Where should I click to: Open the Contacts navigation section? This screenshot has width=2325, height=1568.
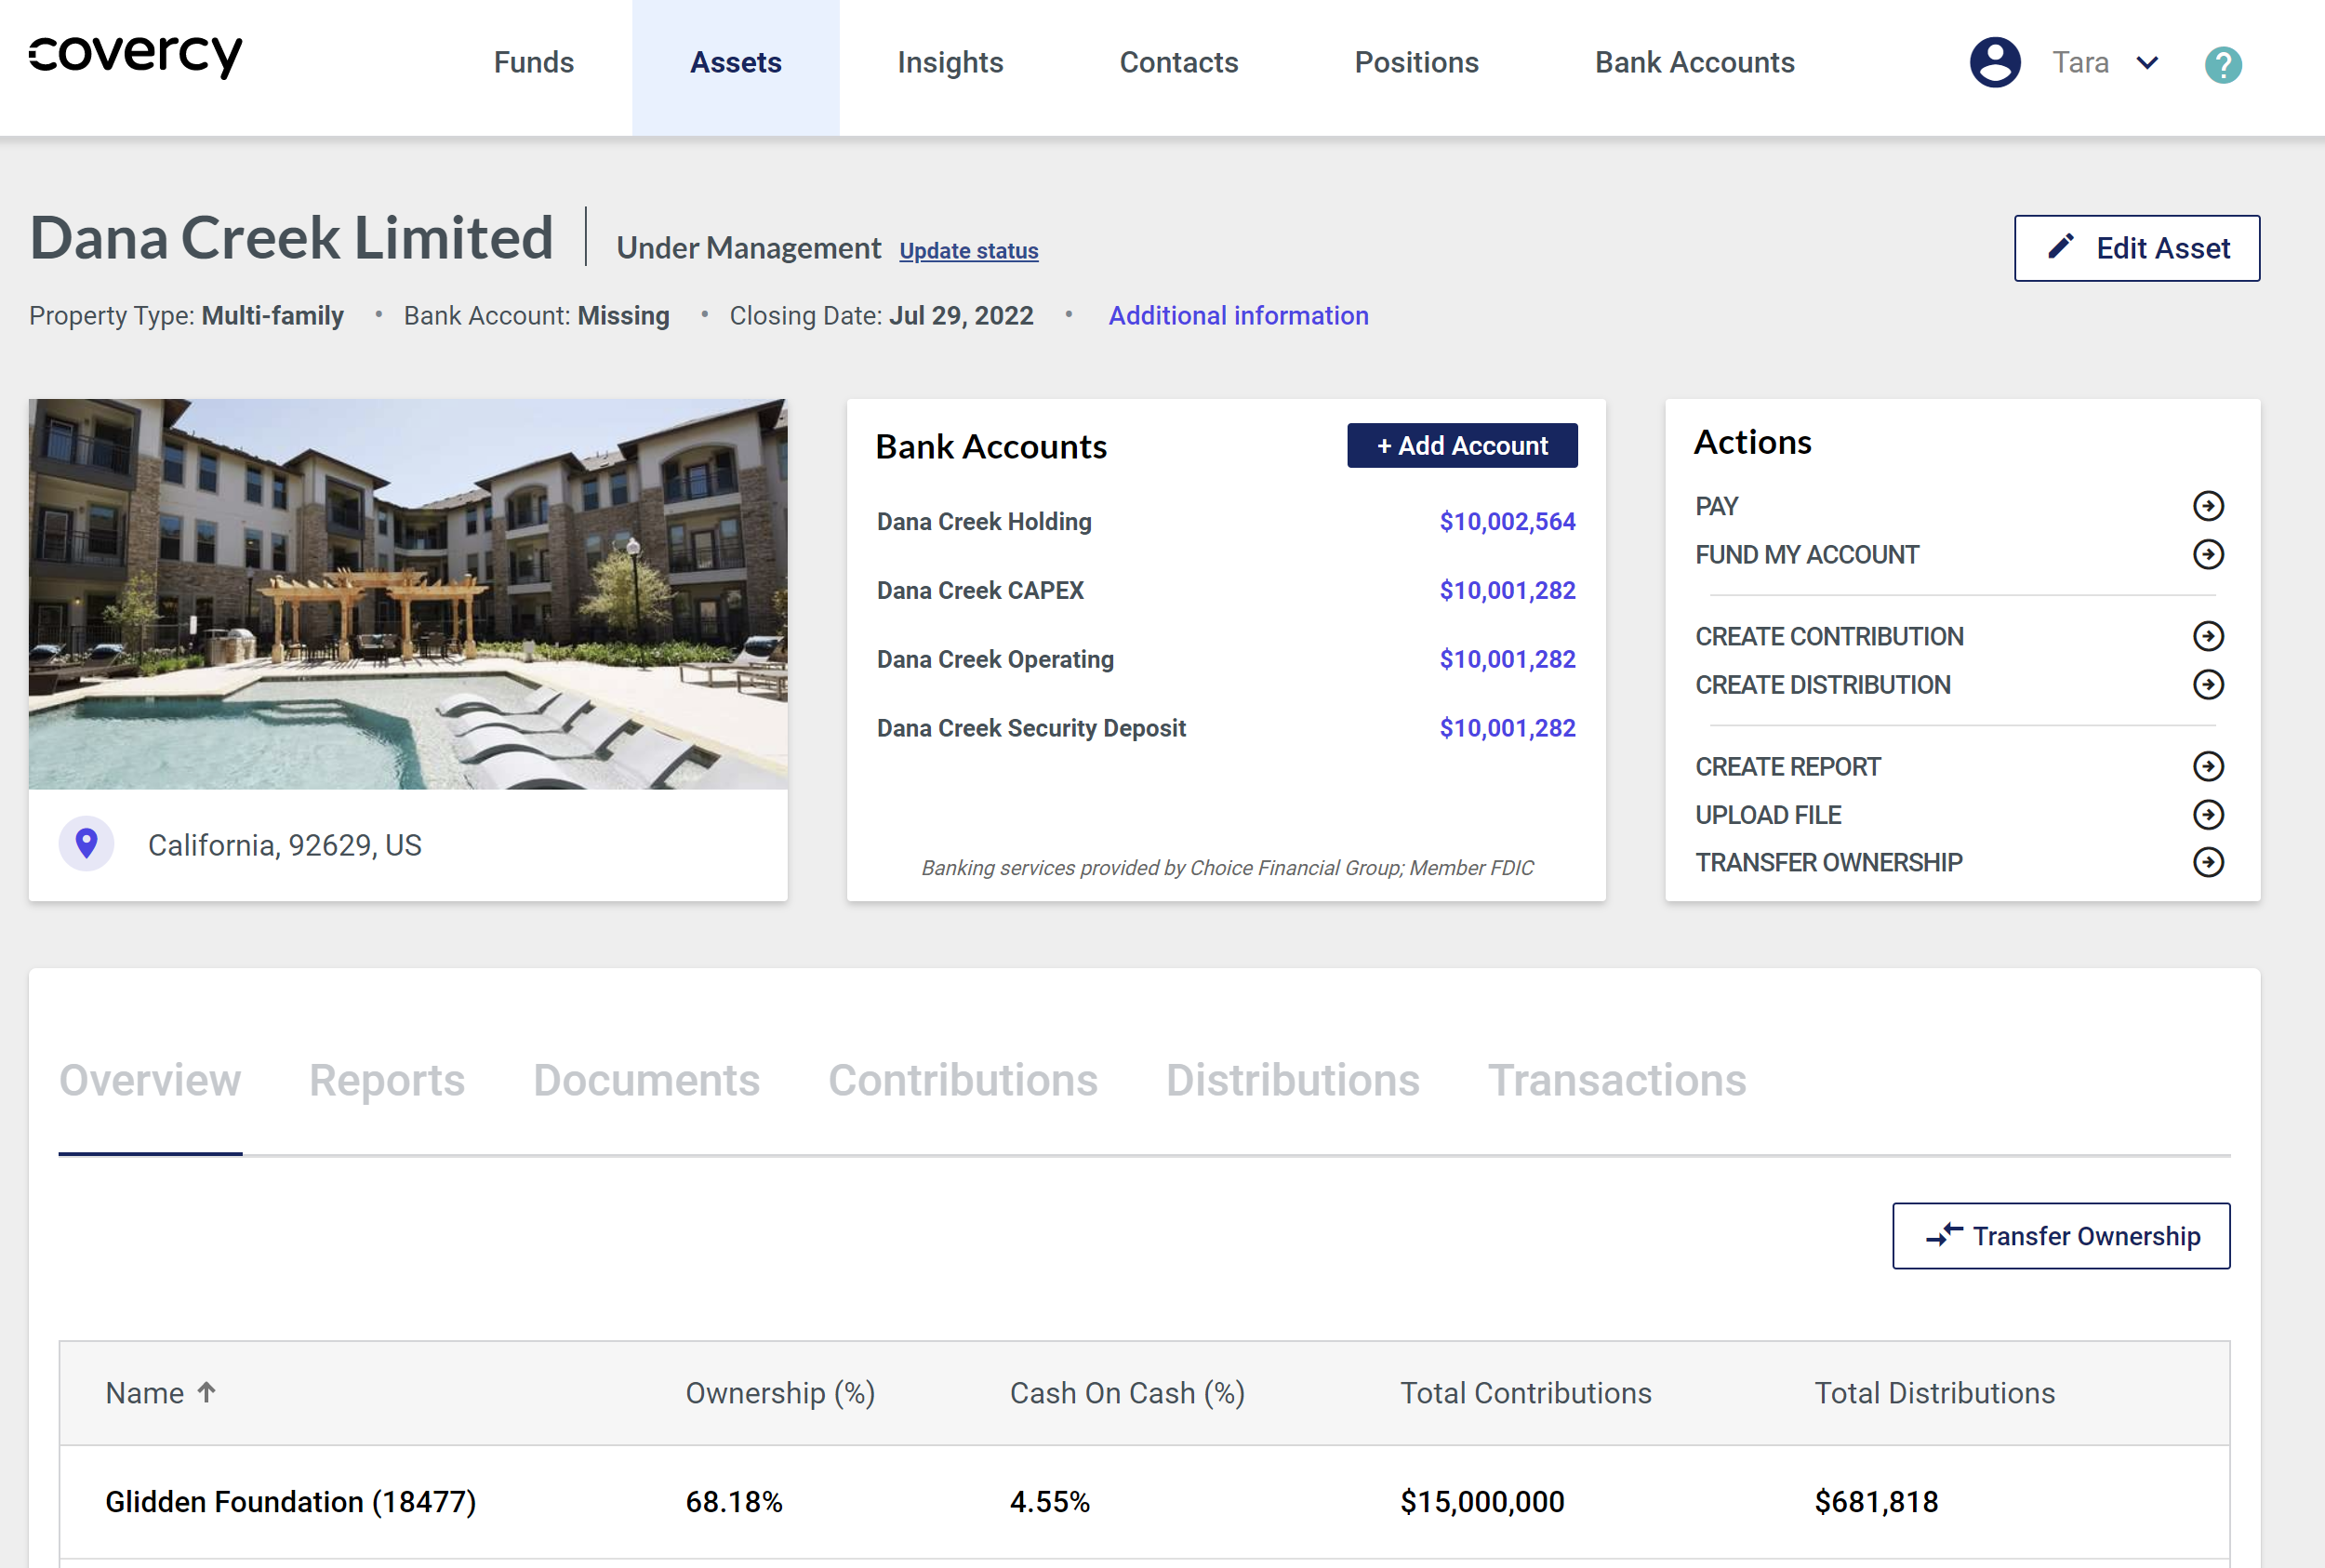(1179, 62)
